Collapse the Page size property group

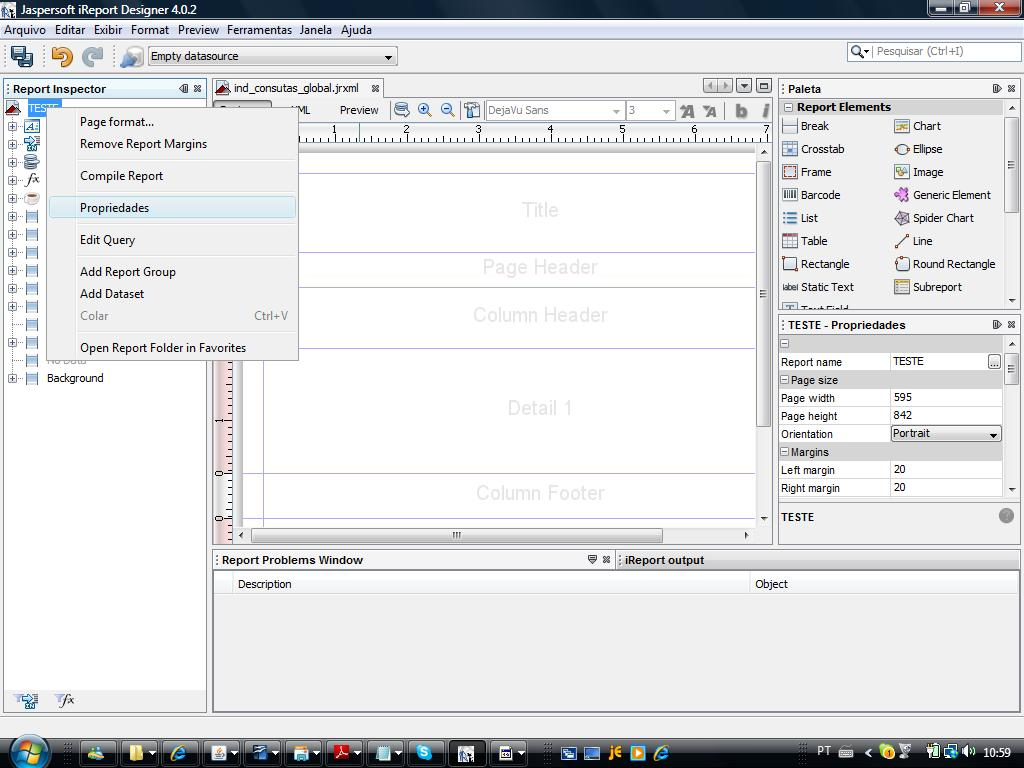pos(785,379)
